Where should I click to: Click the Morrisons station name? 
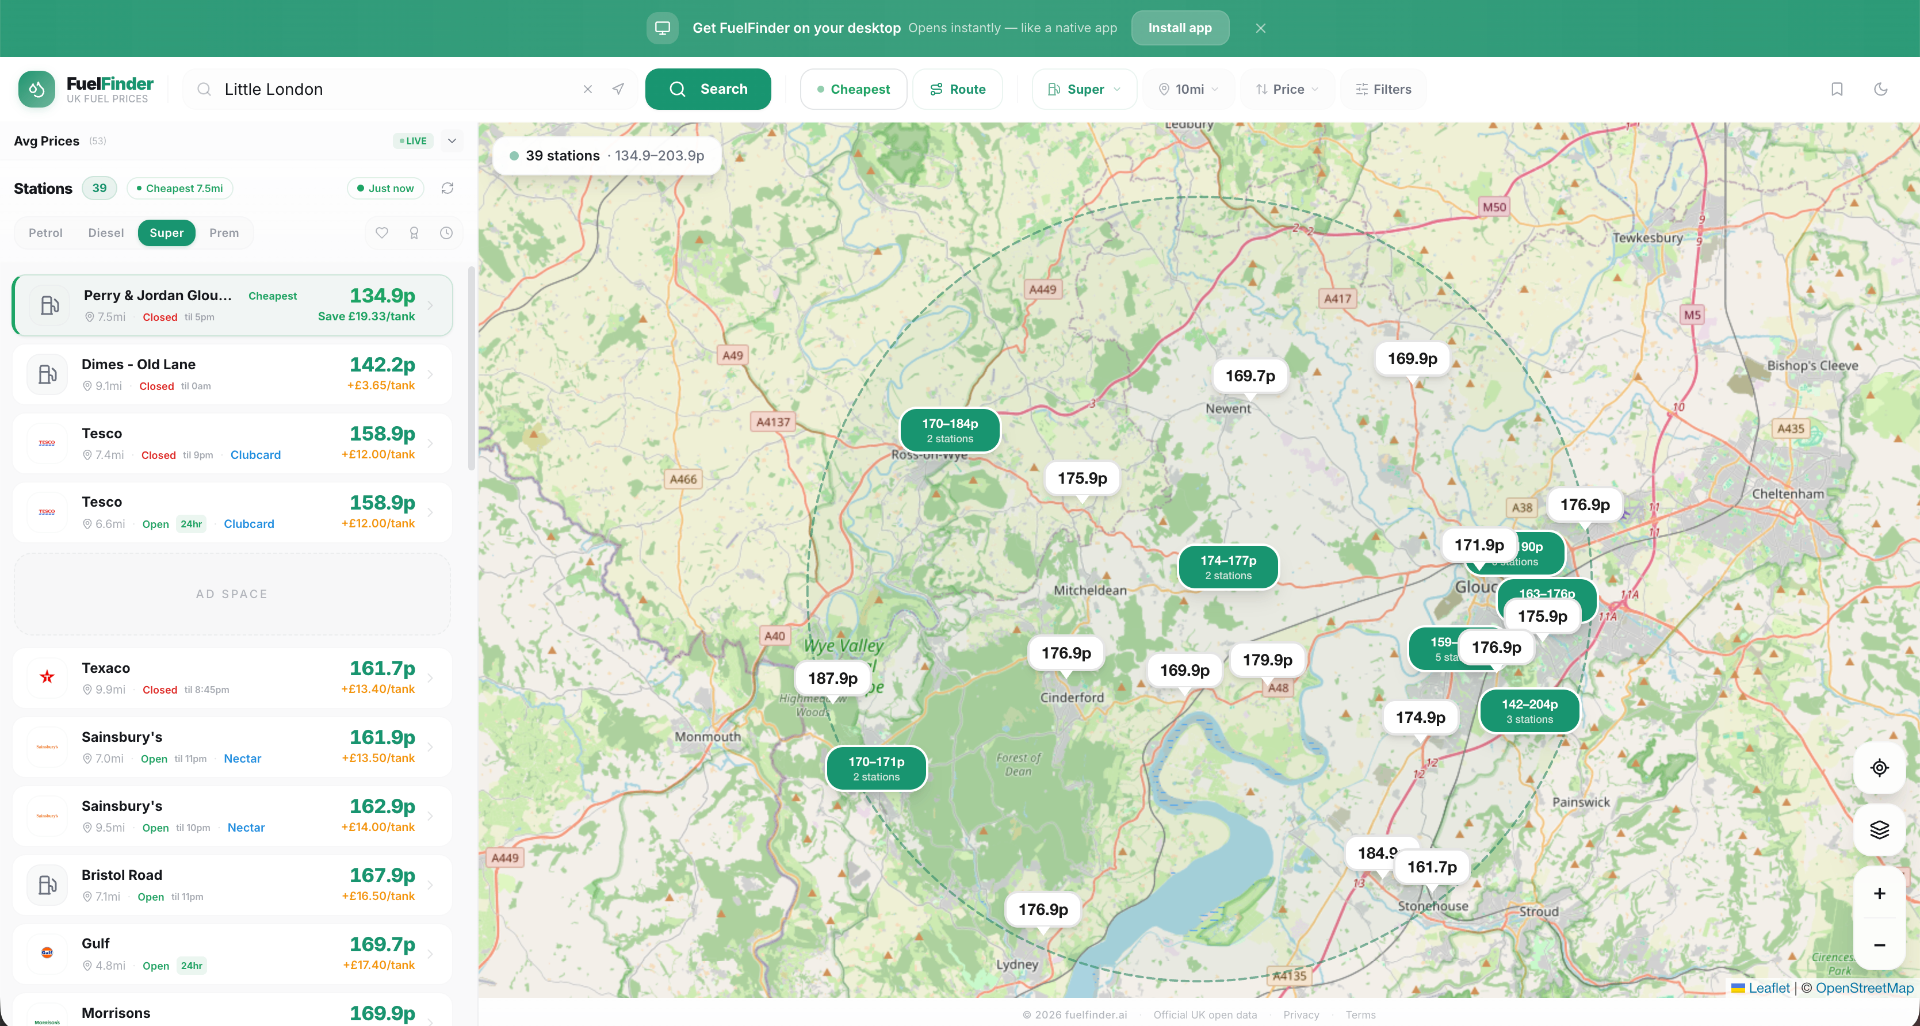click(116, 1013)
